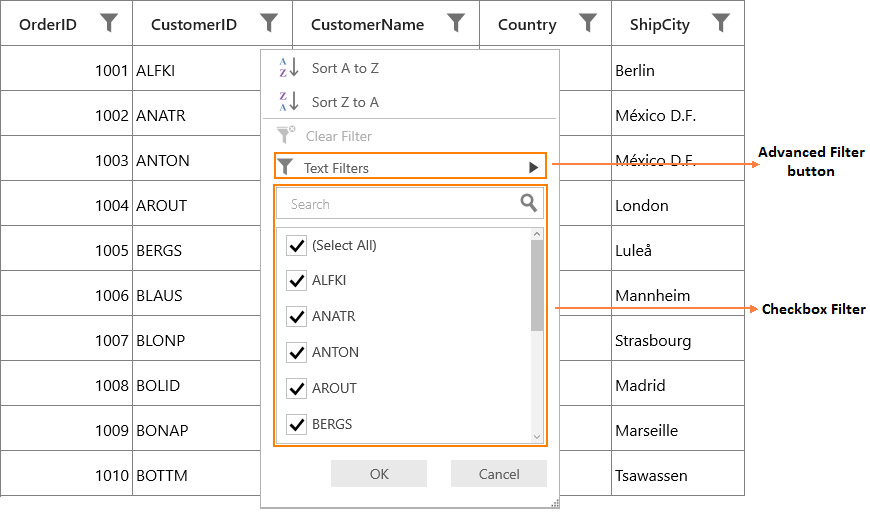This screenshot has height=518, width=870.
Task: Select the Tsawassen ShipCity cell
Action: (x=678, y=473)
